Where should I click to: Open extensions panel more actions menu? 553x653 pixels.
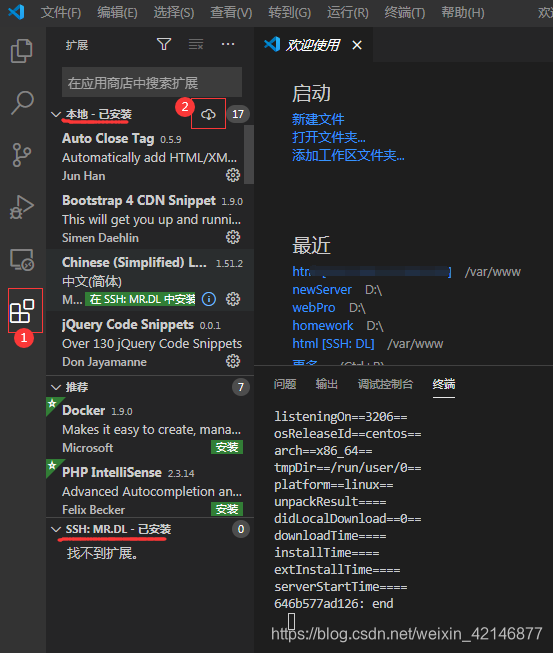(228, 44)
